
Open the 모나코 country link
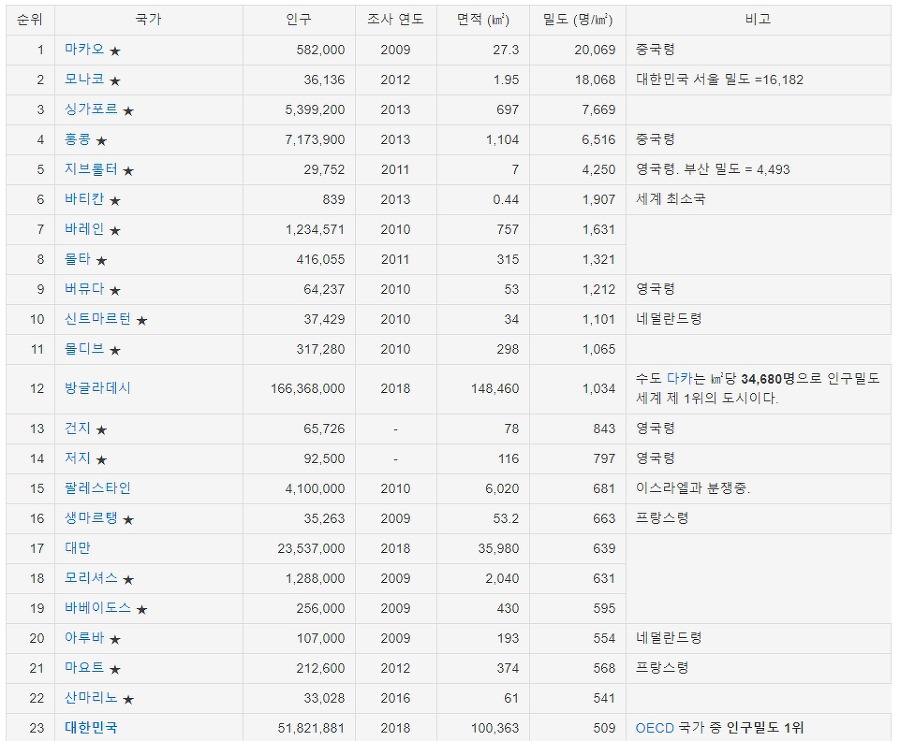(84, 79)
